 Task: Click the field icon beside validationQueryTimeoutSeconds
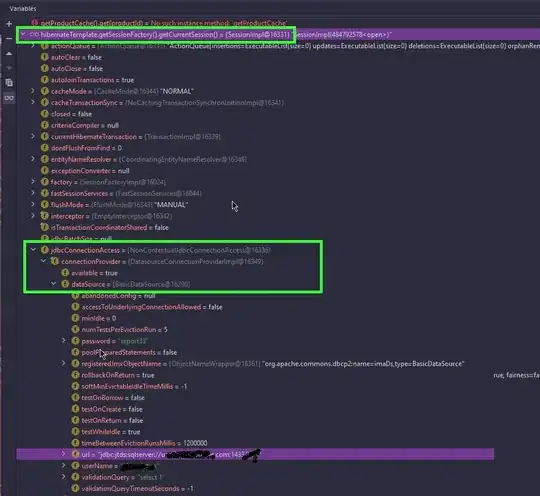pos(75,488)
